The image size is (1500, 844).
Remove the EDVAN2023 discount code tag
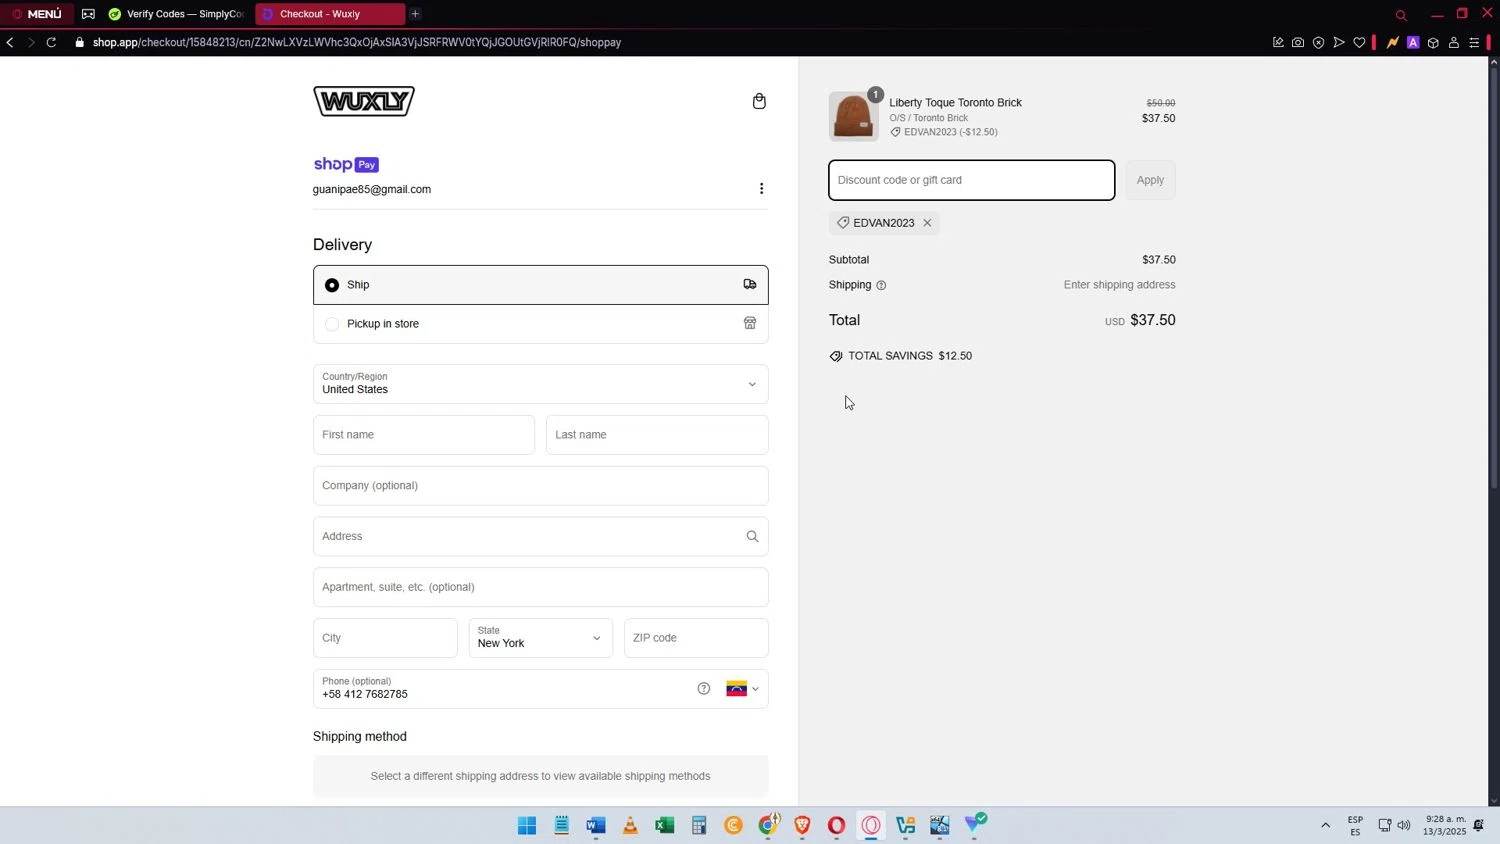point(927,223)
